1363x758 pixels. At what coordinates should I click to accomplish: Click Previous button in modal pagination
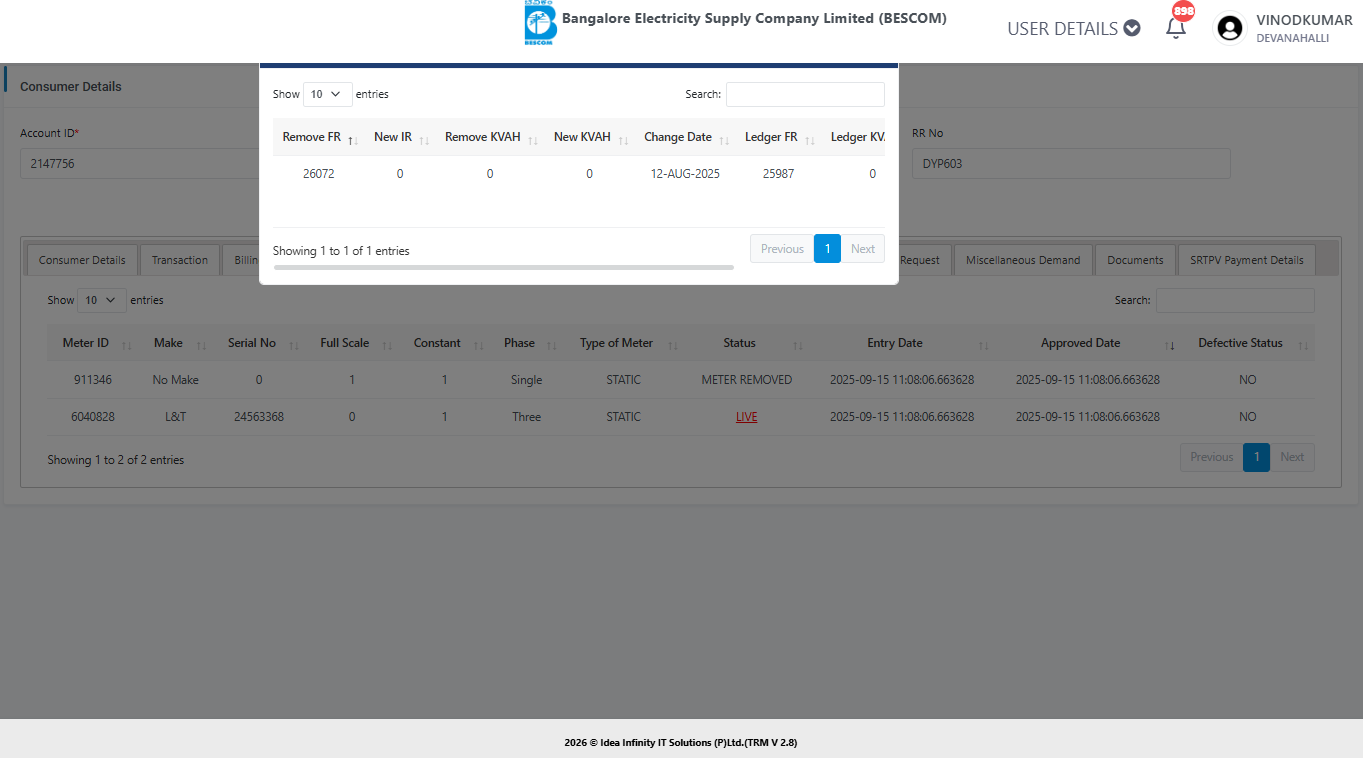781,249
